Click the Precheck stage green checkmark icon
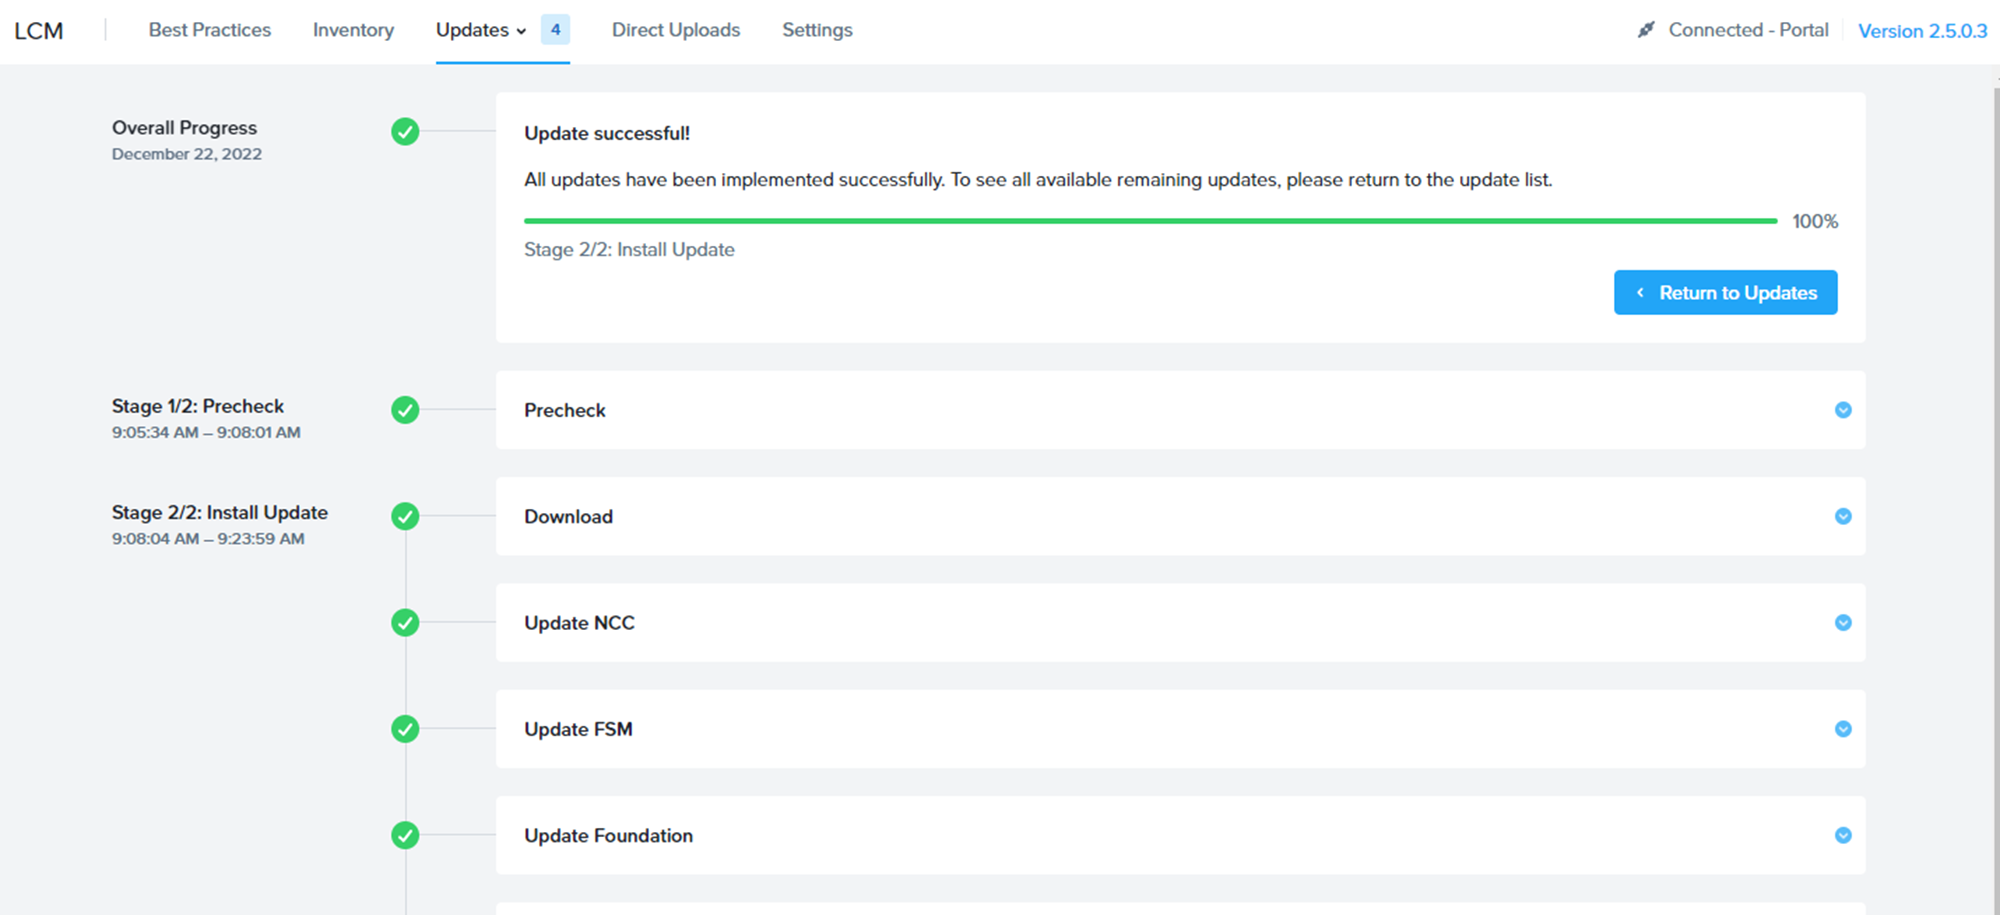Image resolution: width=2000 pixels, height=915 pixels. pos(405,410)
